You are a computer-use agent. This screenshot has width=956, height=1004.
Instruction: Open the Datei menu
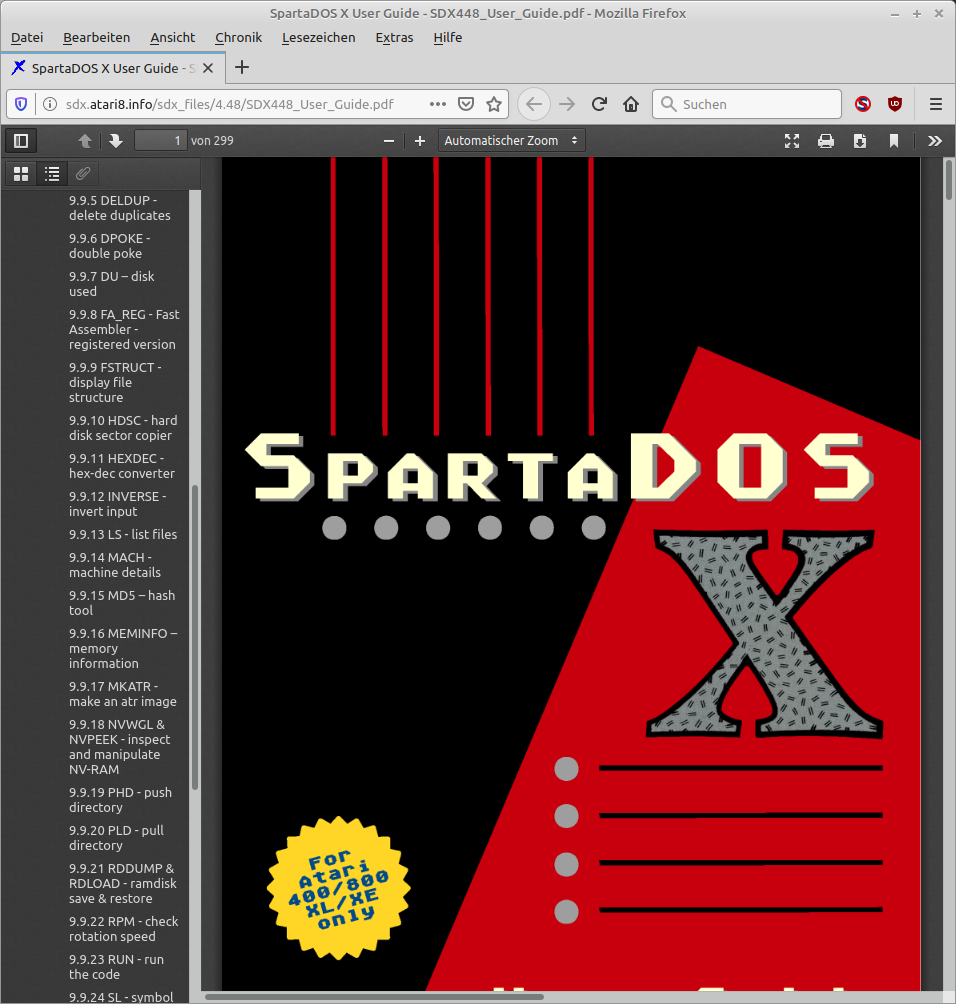point(27,38)
